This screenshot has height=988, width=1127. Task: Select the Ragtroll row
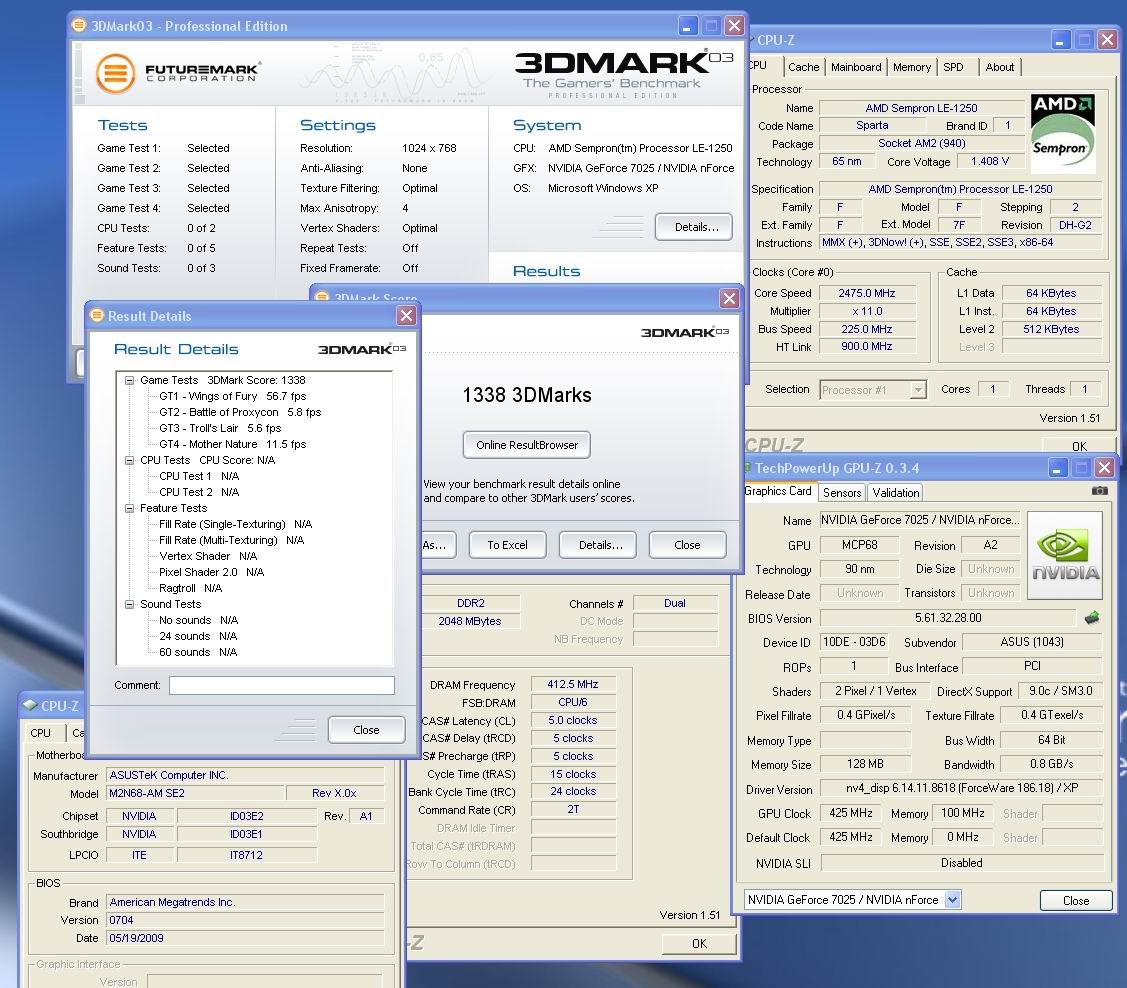[x=190, y=588]
